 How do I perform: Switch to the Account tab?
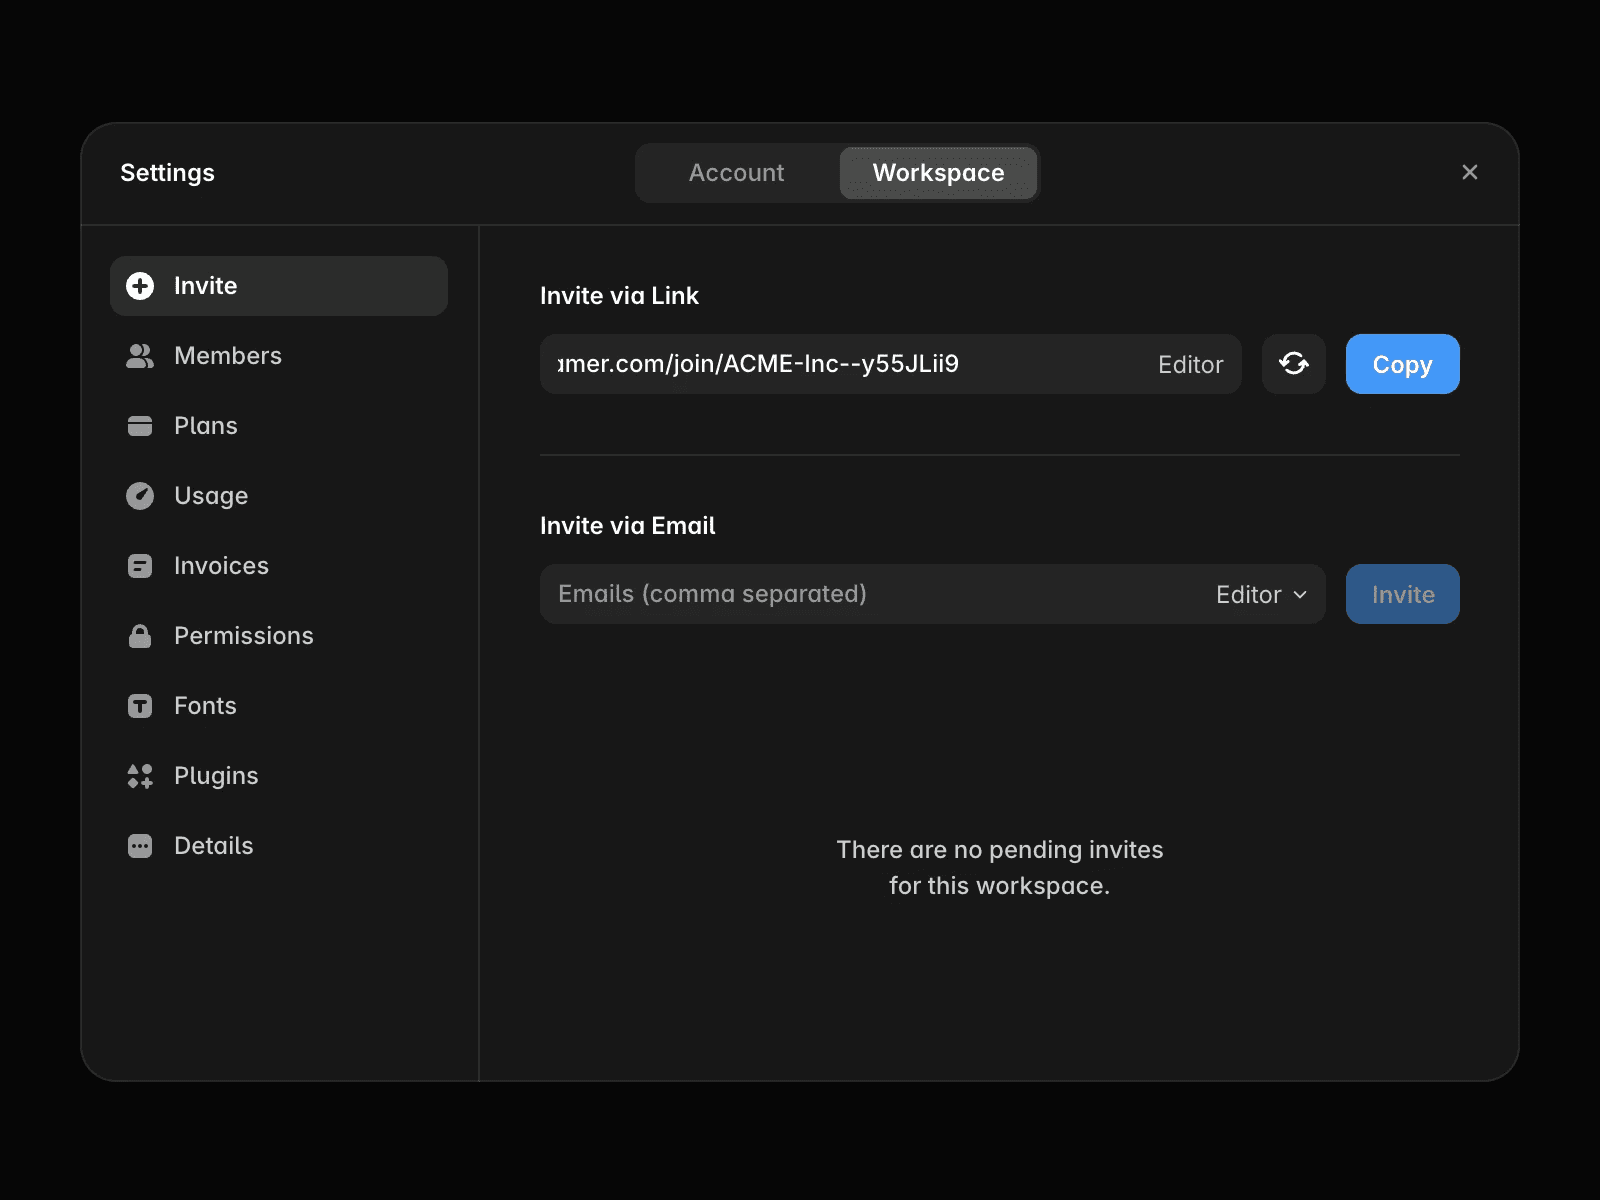point(737,173)
